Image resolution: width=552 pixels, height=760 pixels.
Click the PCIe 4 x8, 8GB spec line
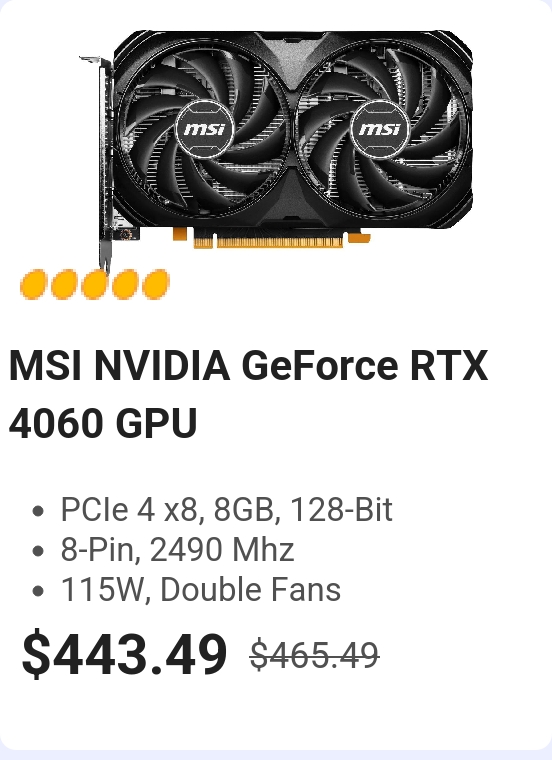tap(226, 509)
